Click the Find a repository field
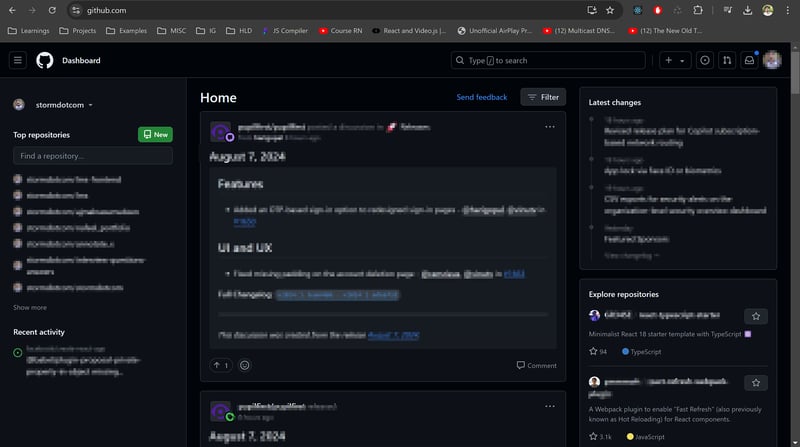800x447 pixels. tap(92, 156)
